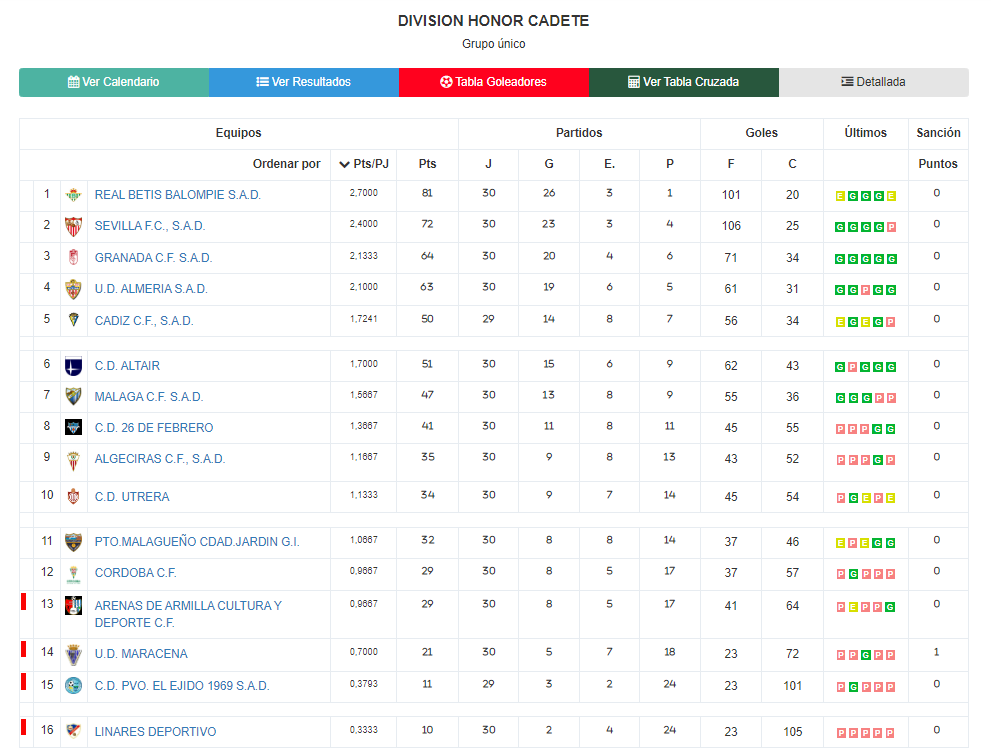The image size is (991, 752).
Task: Click the Goles column group header
Action: (x=761, y=133)
